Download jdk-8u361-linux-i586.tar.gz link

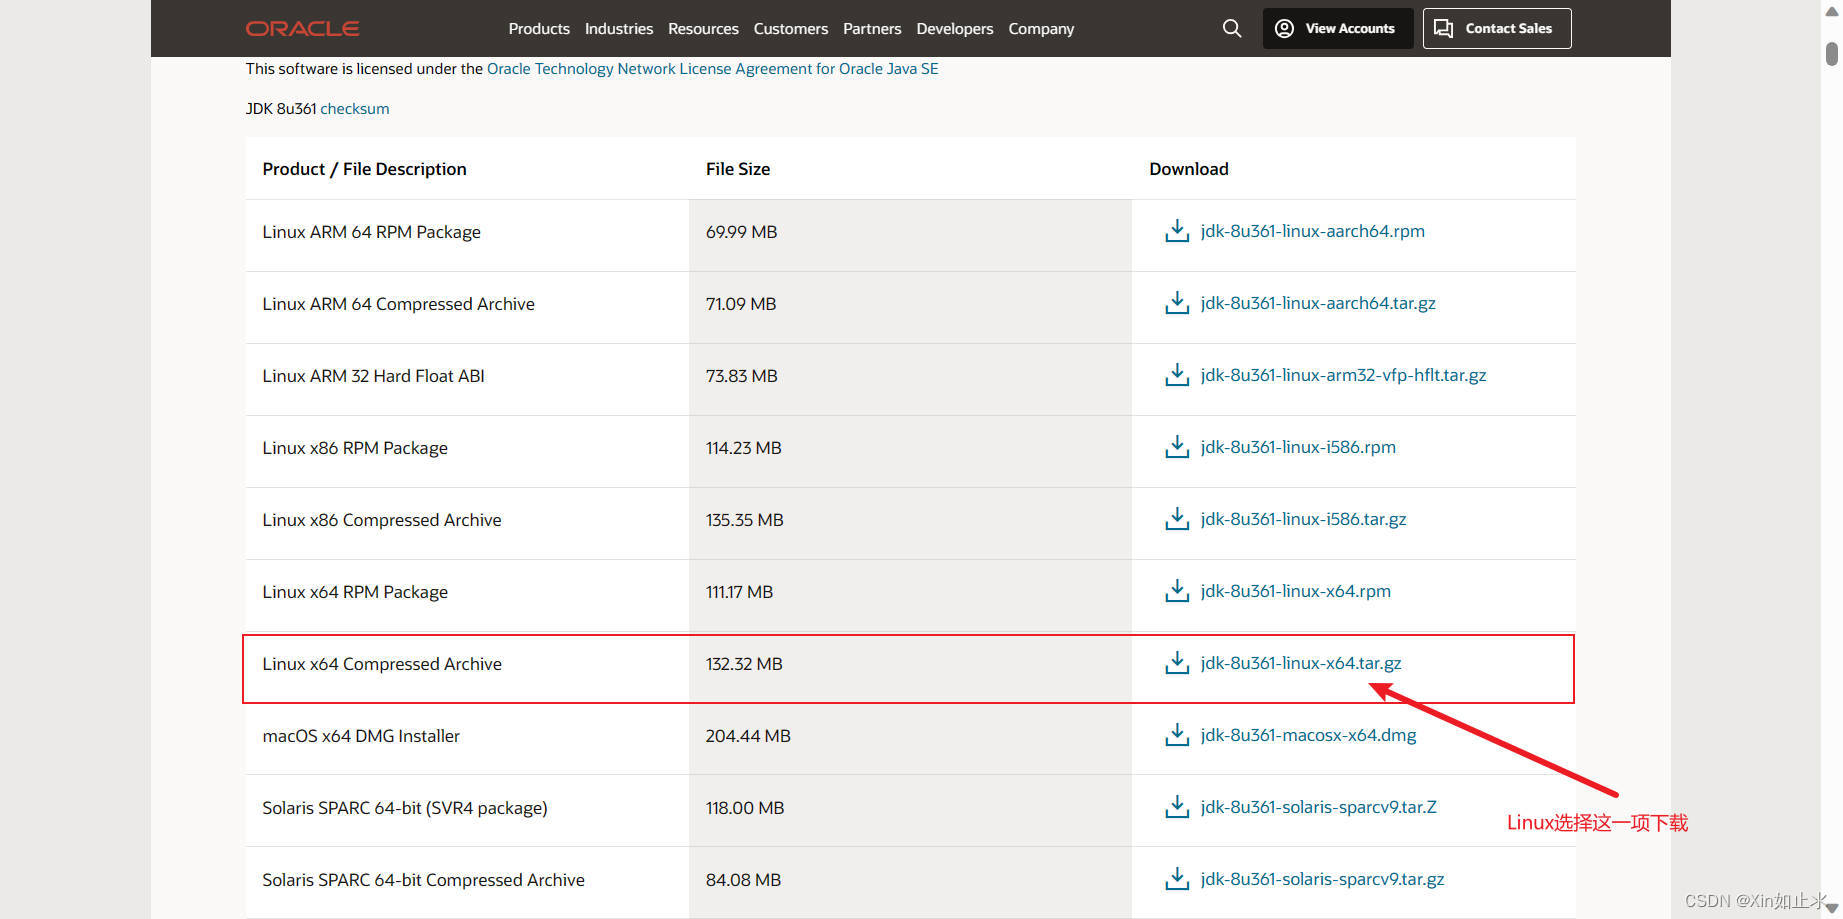1303,519
